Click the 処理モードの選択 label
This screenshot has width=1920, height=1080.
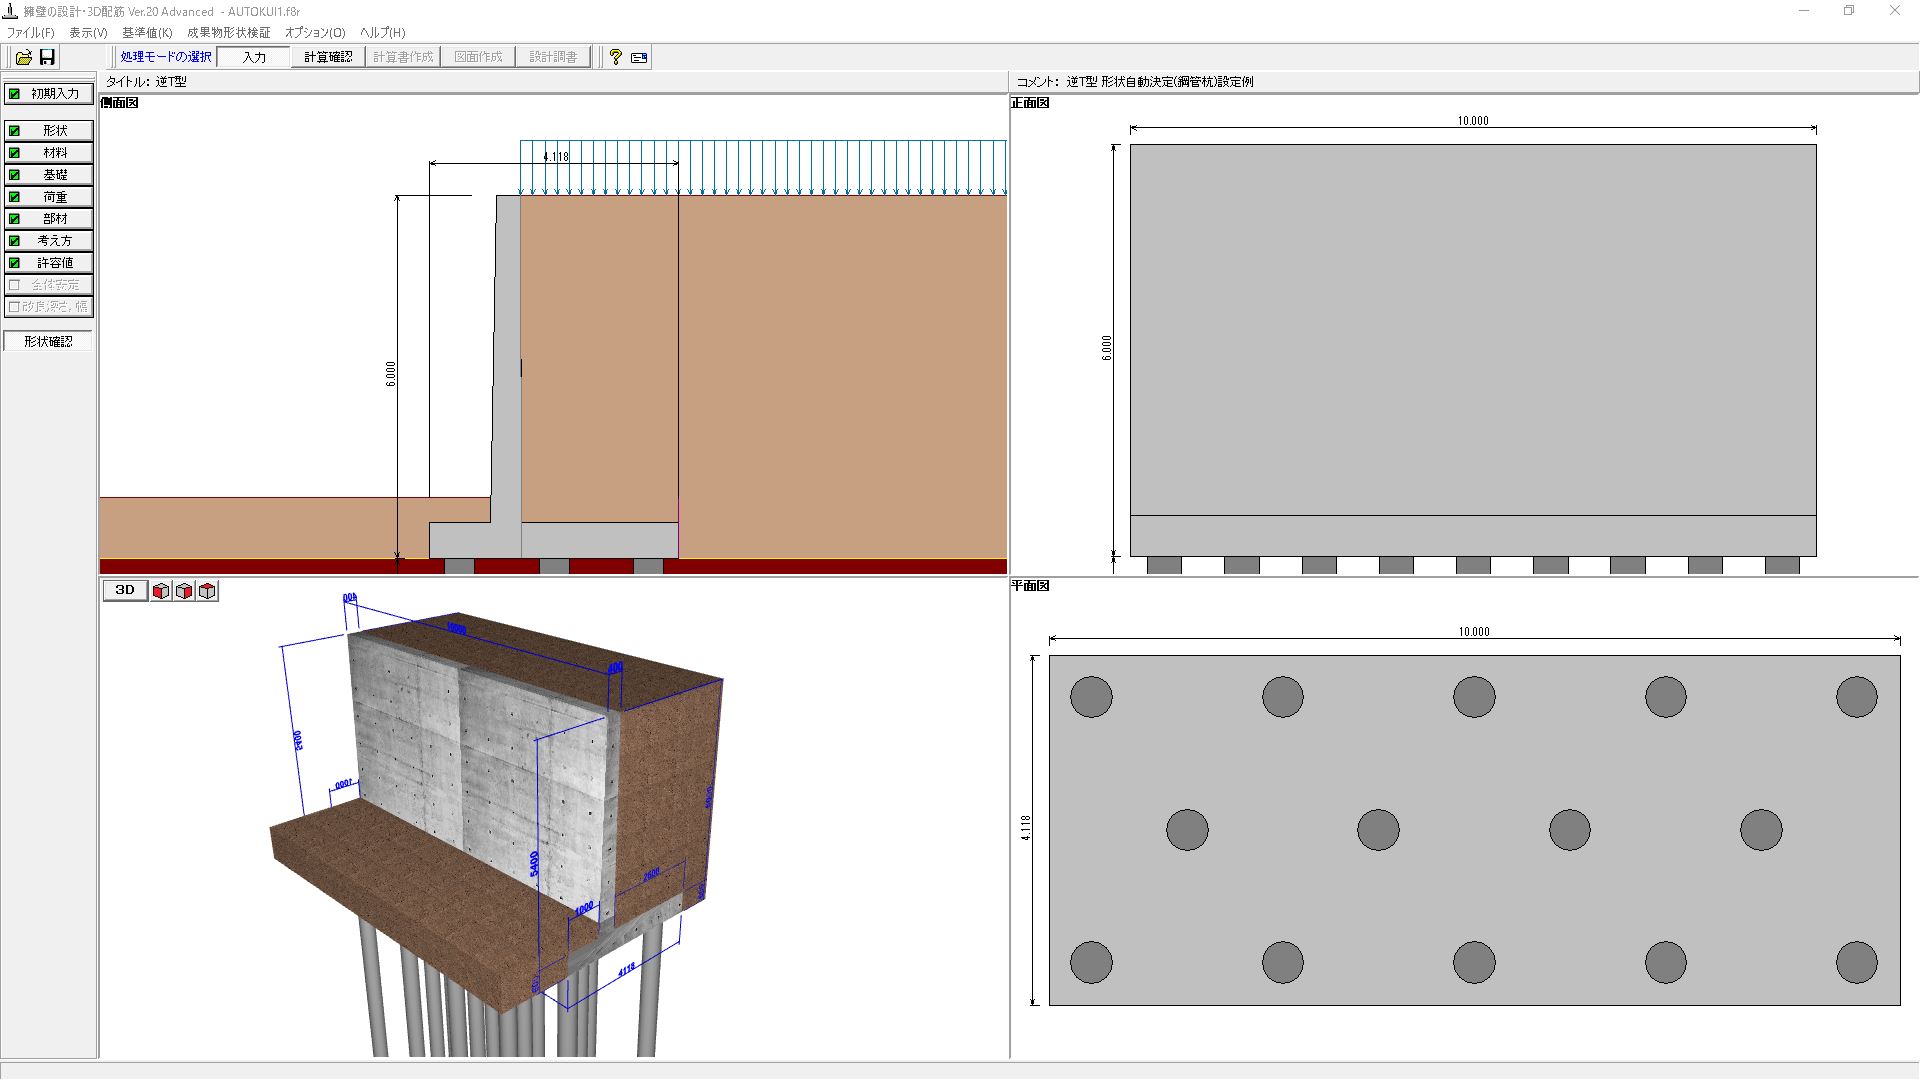pos(166,57)
